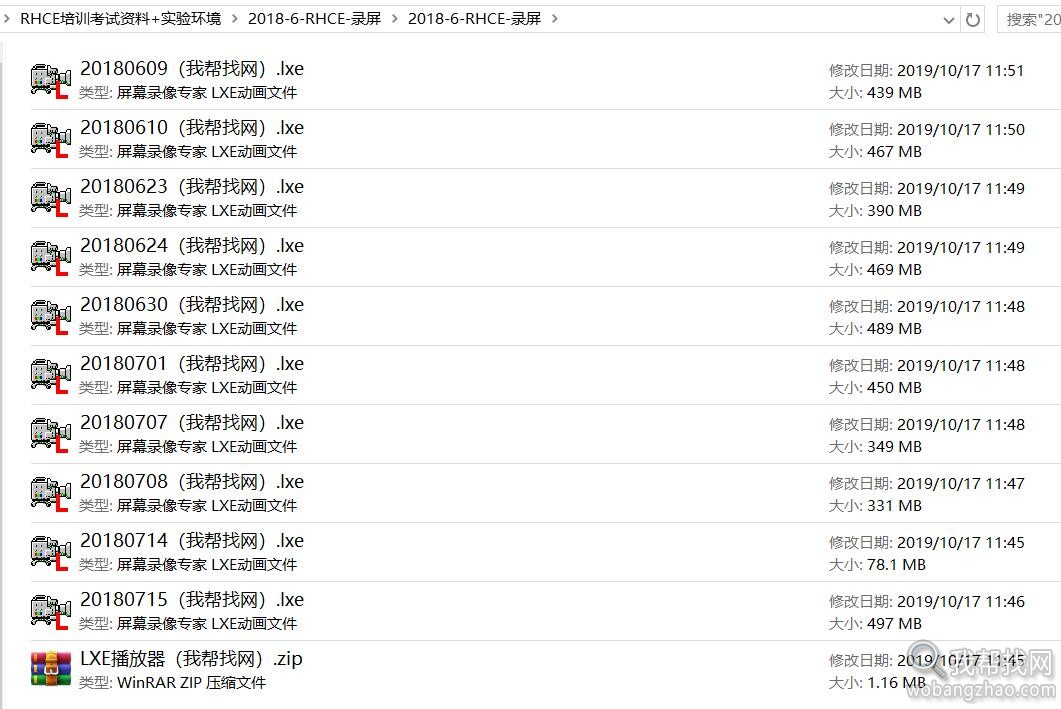Select the WinRAR ZIP archive icon
Screen dimensions: 1061x709
[51, 669]
